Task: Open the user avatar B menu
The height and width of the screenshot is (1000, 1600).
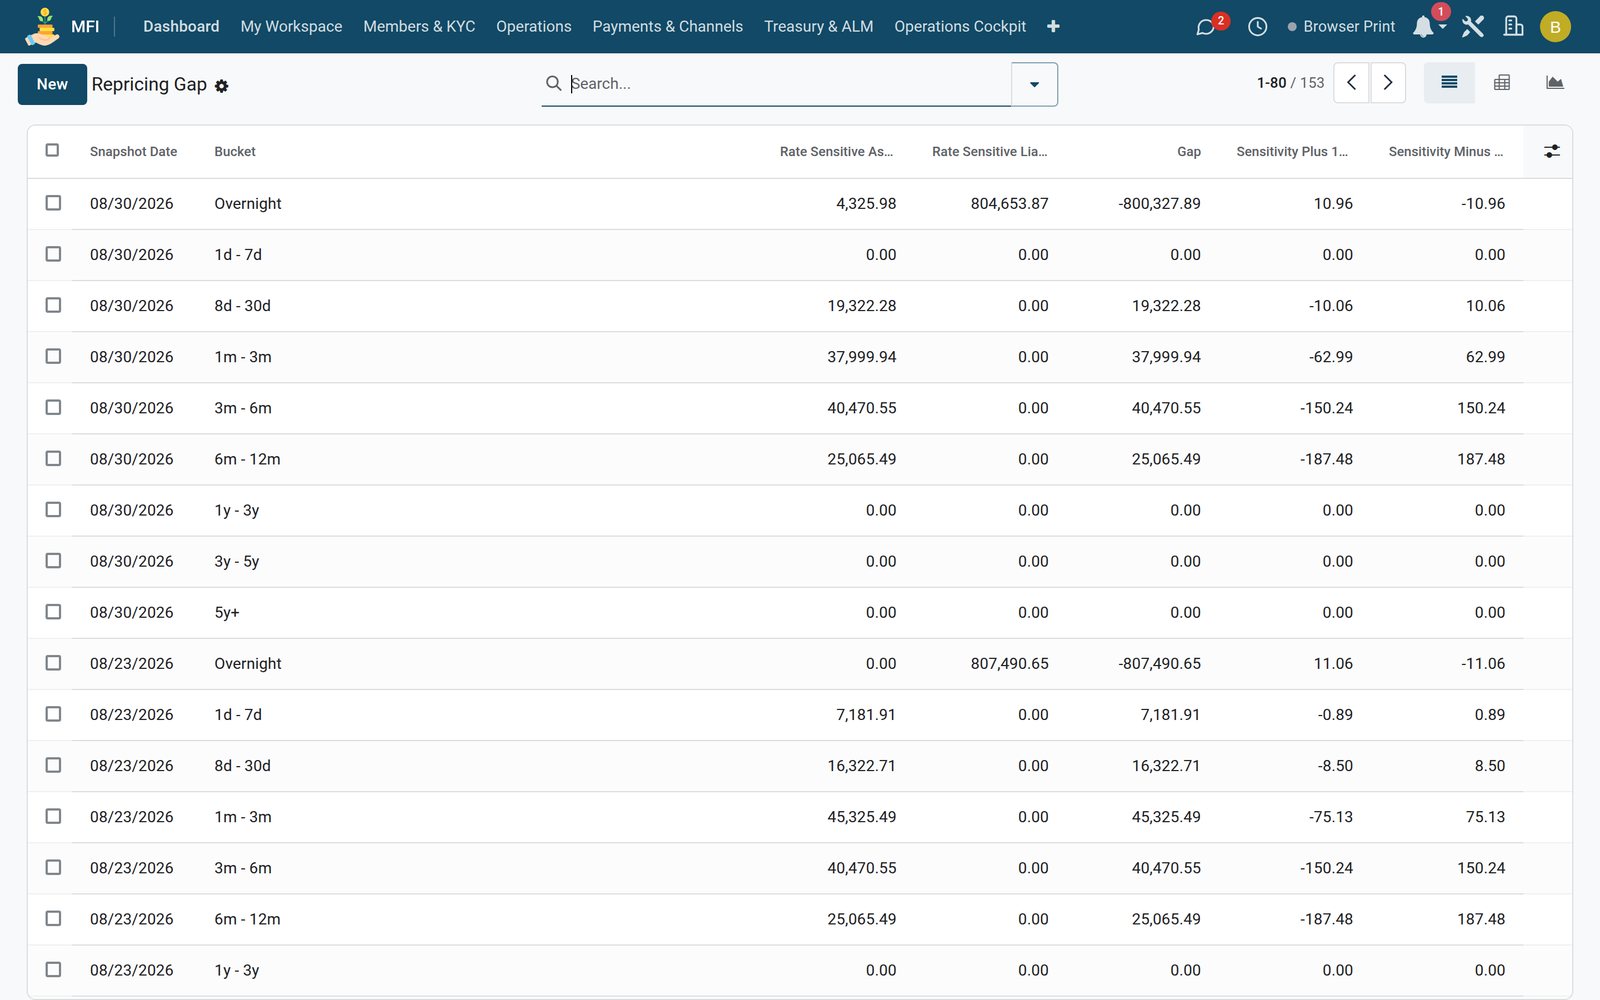Action: tap(1555, 27)
